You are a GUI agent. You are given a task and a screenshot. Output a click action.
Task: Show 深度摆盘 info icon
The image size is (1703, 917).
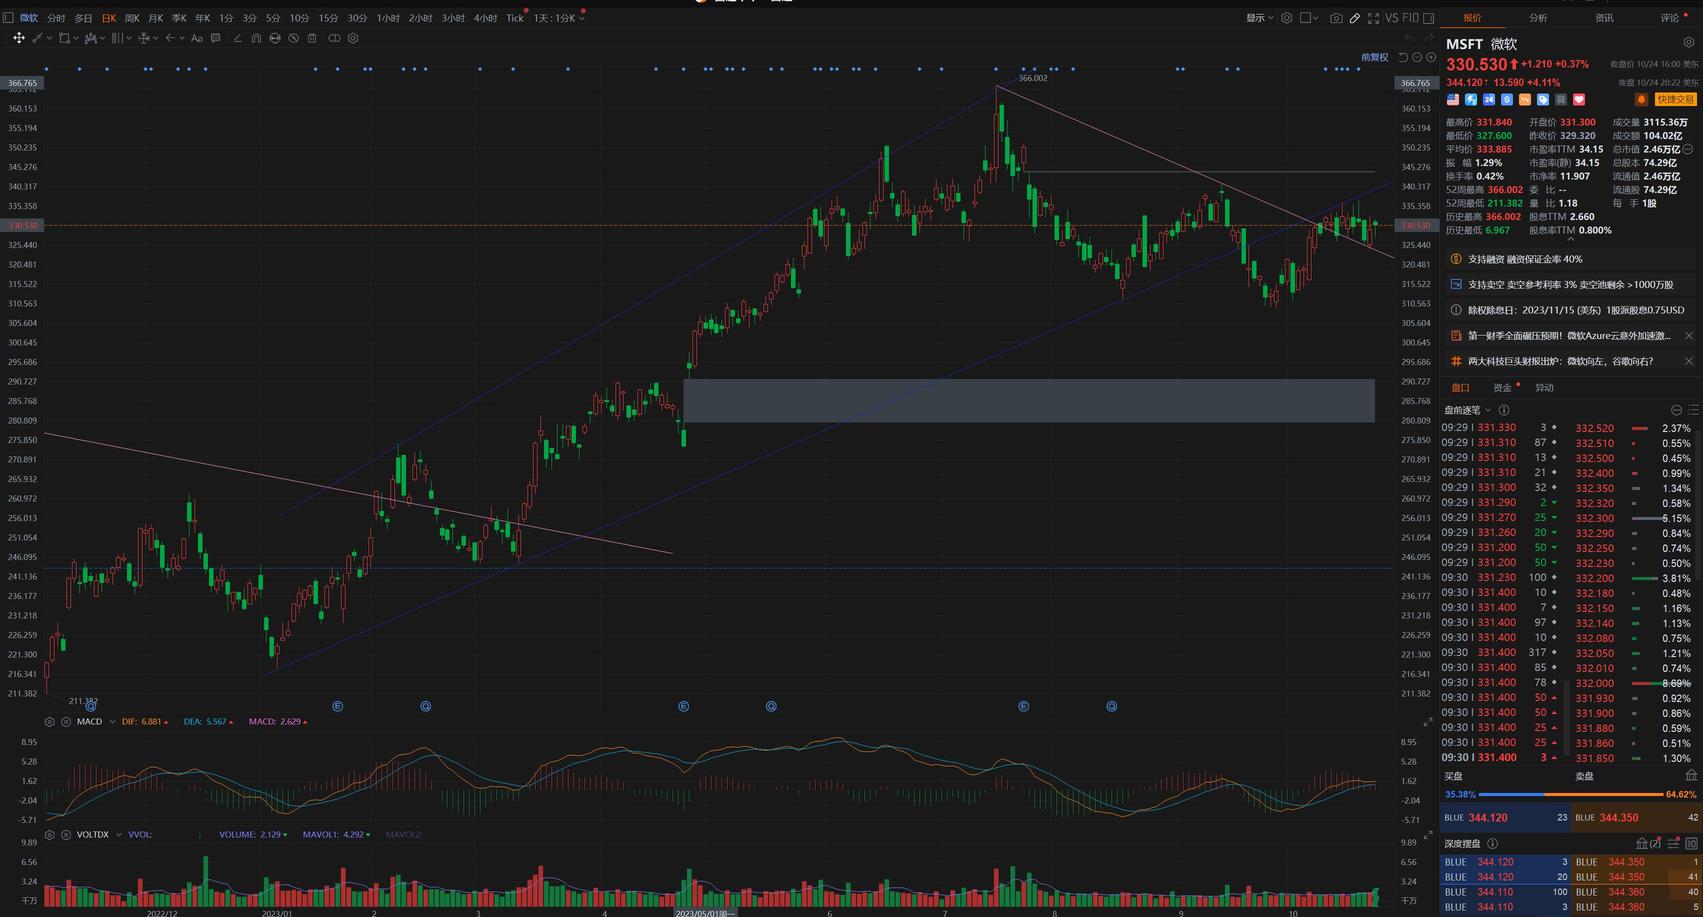coord(1492,844)
